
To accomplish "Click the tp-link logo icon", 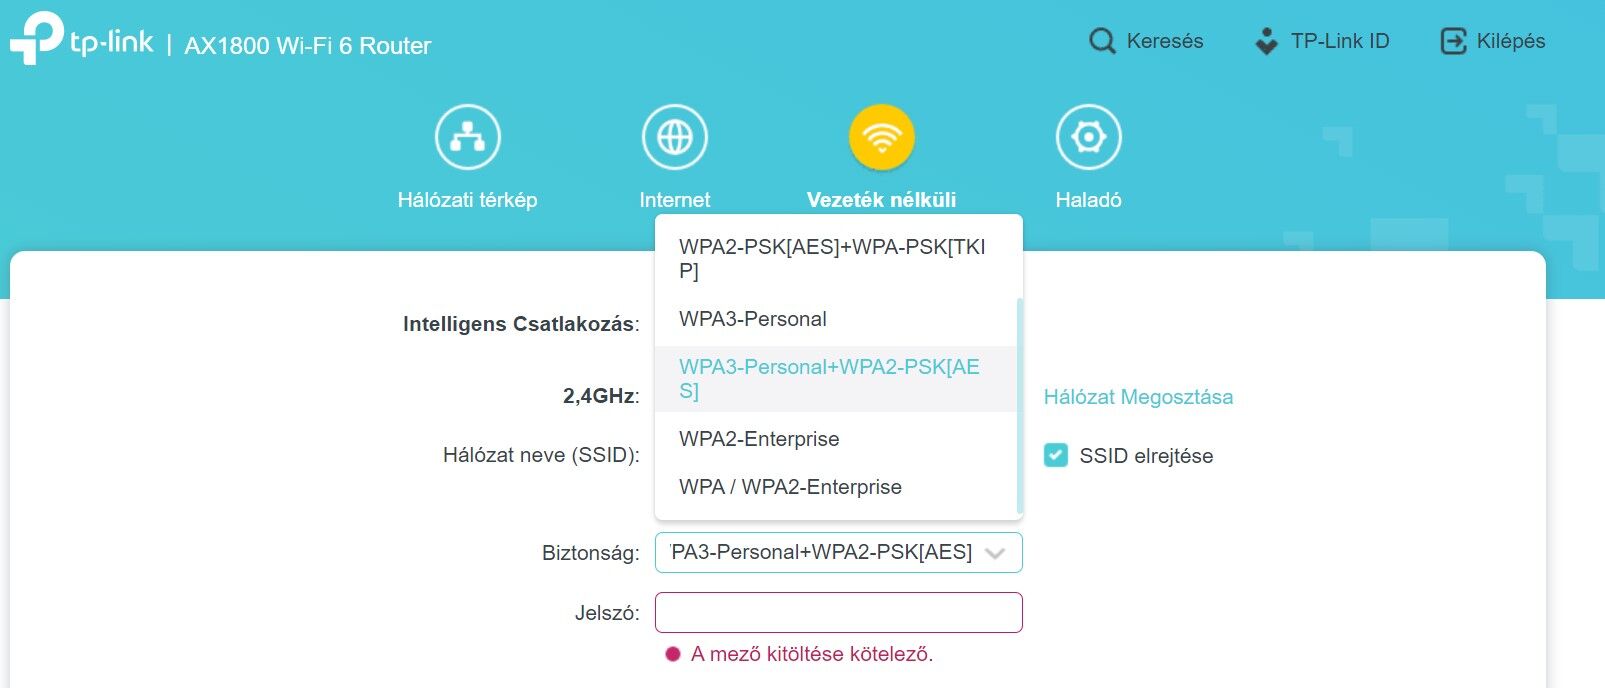I will click(36, 38).
